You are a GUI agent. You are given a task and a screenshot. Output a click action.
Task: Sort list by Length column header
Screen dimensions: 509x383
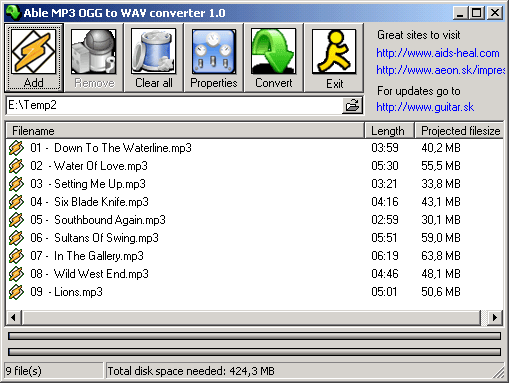coord(389,131)
